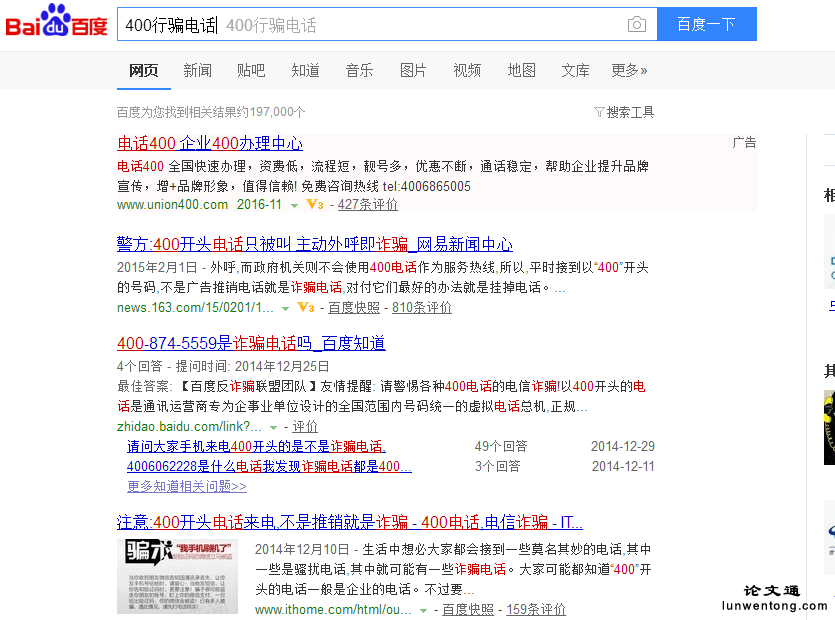Click 评价 link next to zhidao.baidu.com

click(x=305, y=426)
